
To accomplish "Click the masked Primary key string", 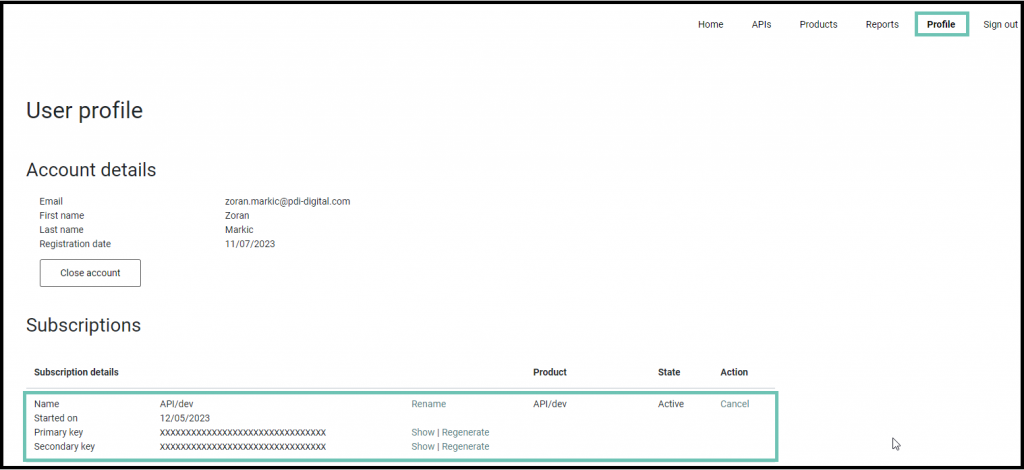I will coord(243,432).
